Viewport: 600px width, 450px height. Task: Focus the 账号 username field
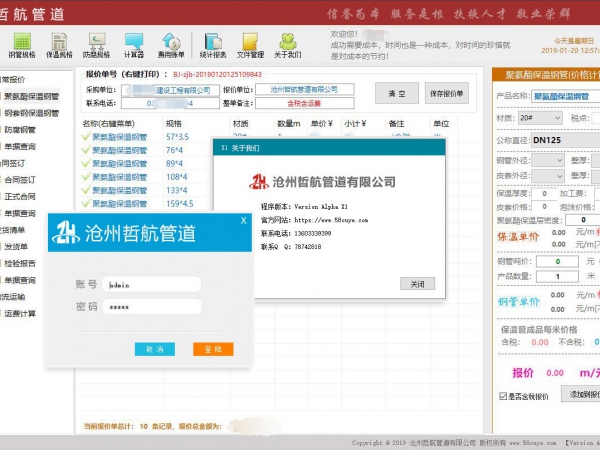[x=152, y=284]
